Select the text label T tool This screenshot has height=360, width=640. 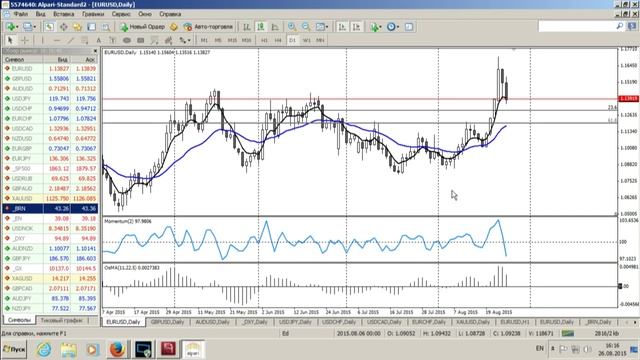[113, 40]
